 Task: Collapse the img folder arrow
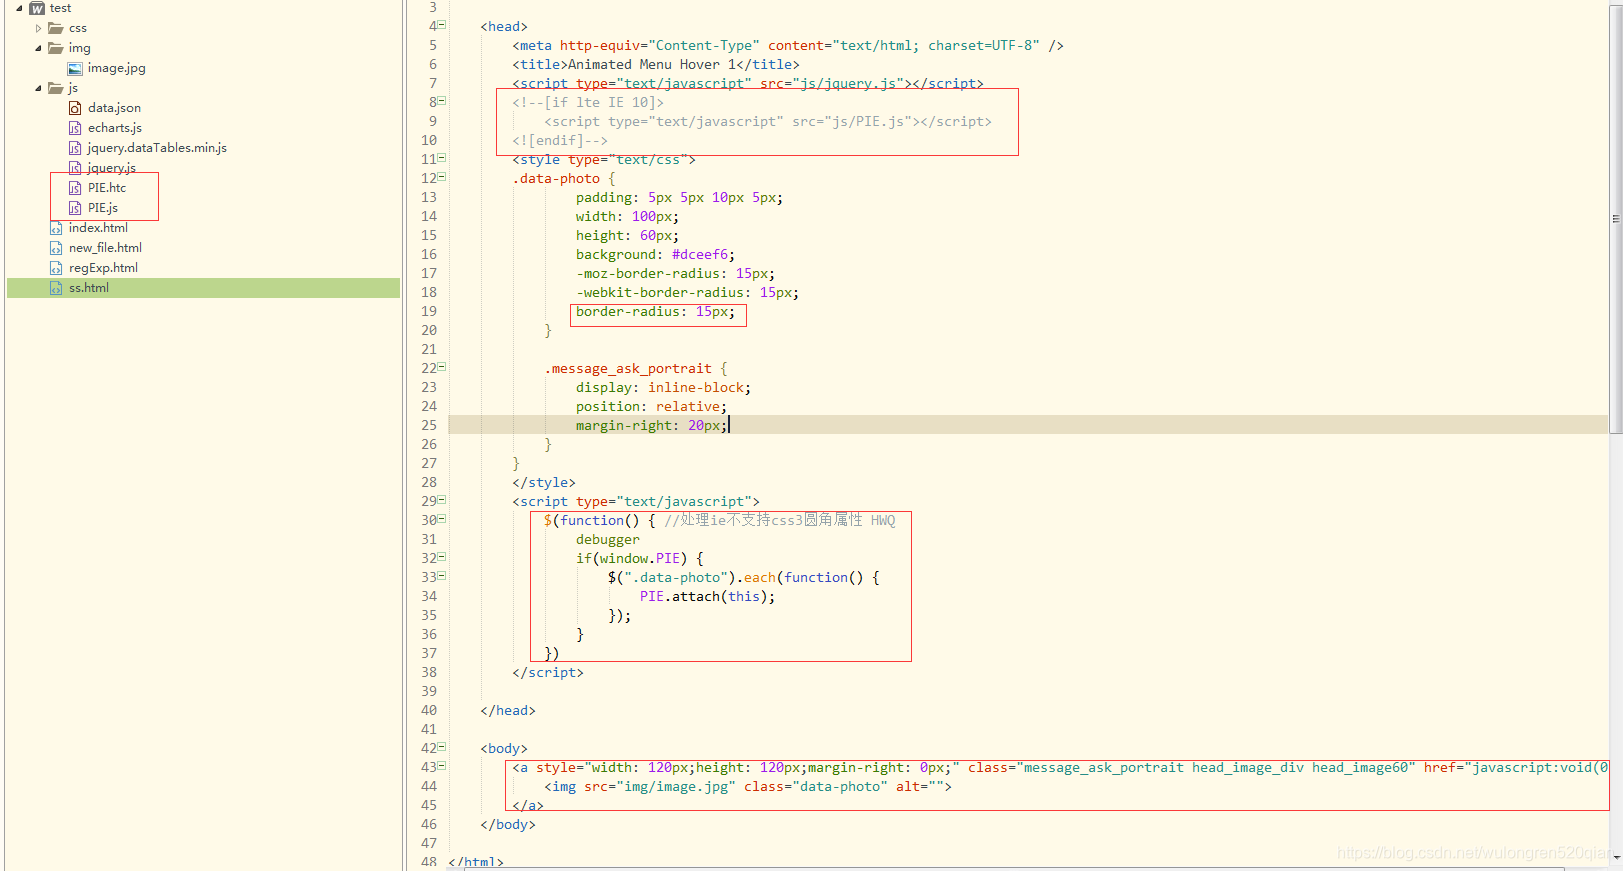[38, 48]
